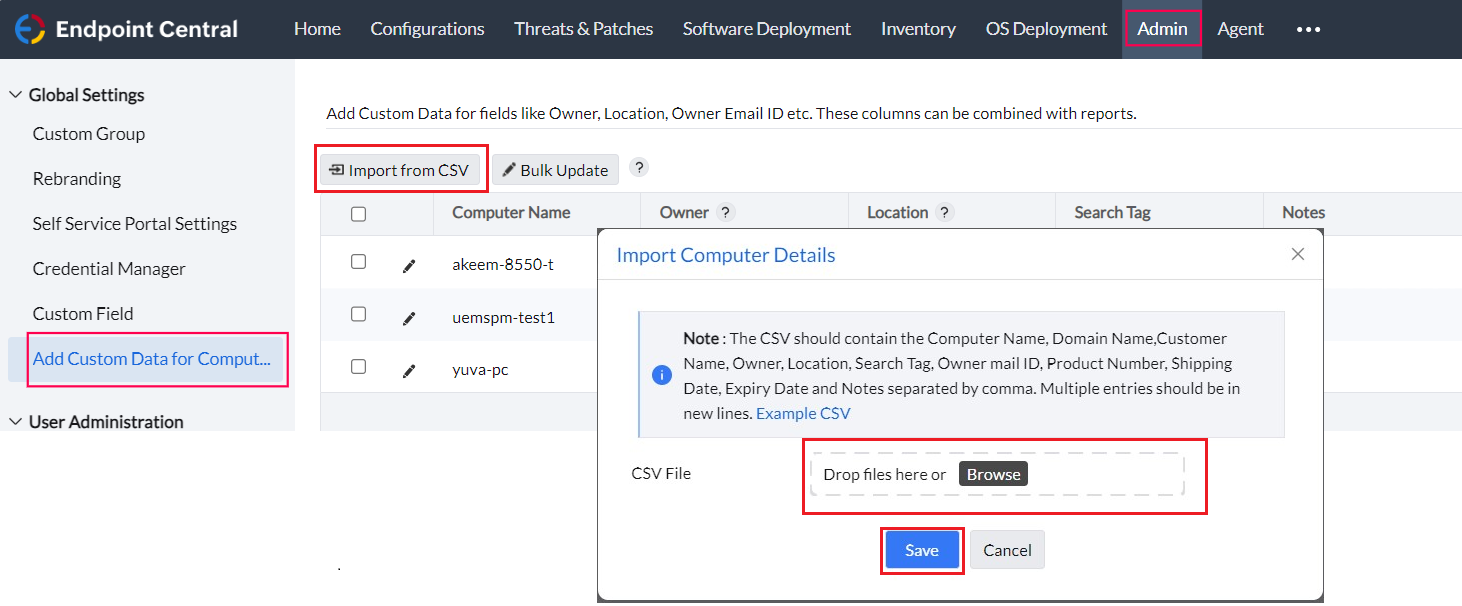1462x606 pixels.
Task: Click the Search Tag column header
Action: [1112, 212]
